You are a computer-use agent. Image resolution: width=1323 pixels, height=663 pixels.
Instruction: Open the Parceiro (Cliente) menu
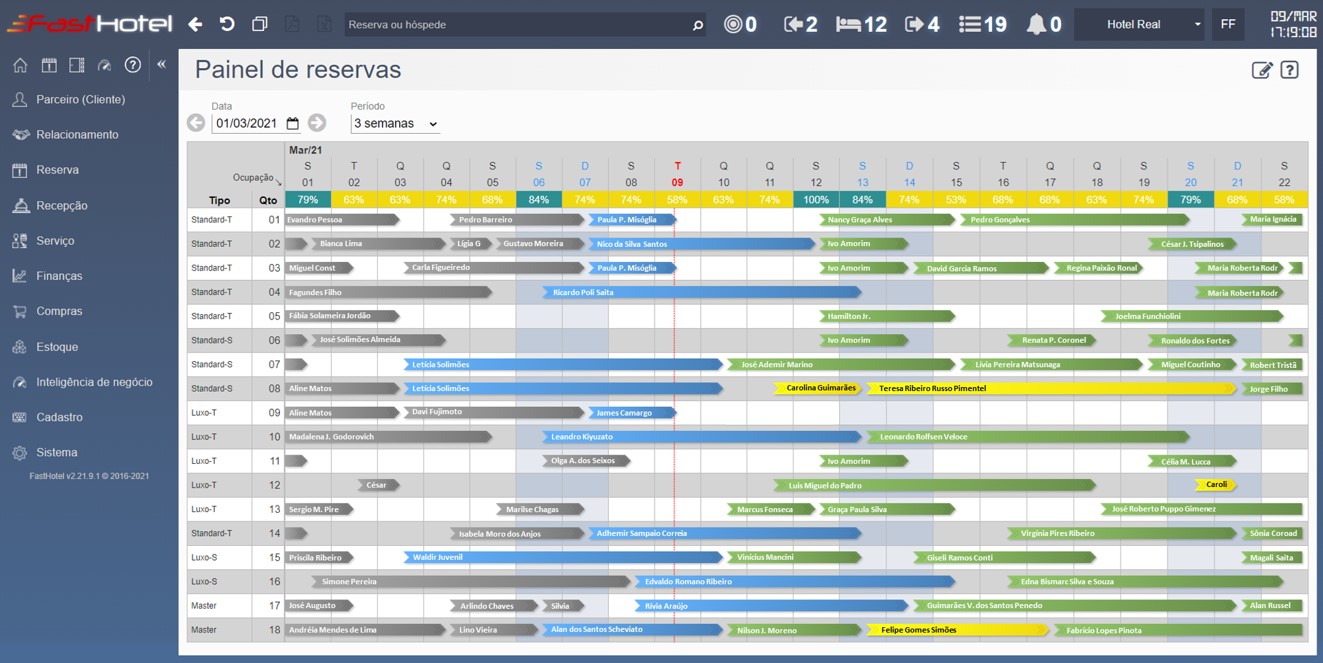(x=80, y=100)
